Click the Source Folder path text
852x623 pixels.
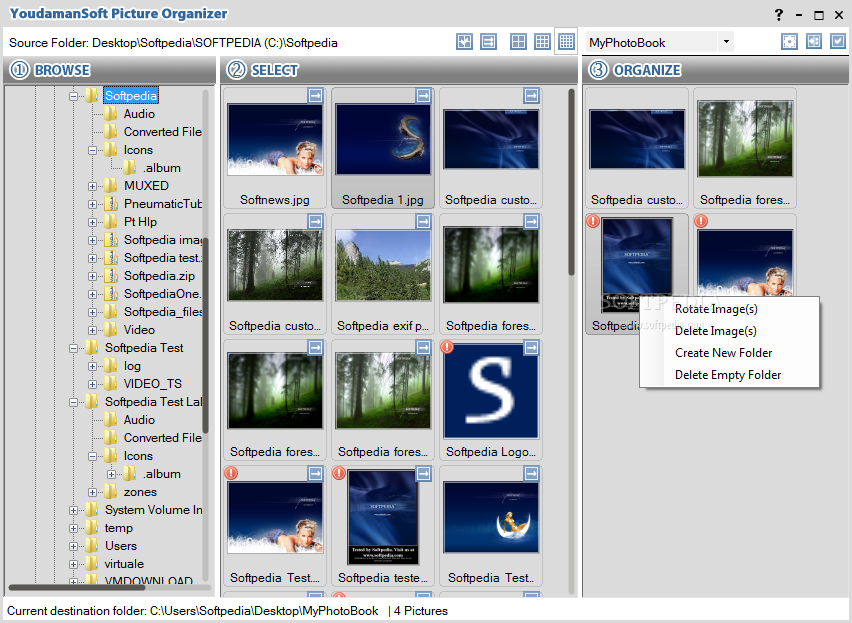173,42
